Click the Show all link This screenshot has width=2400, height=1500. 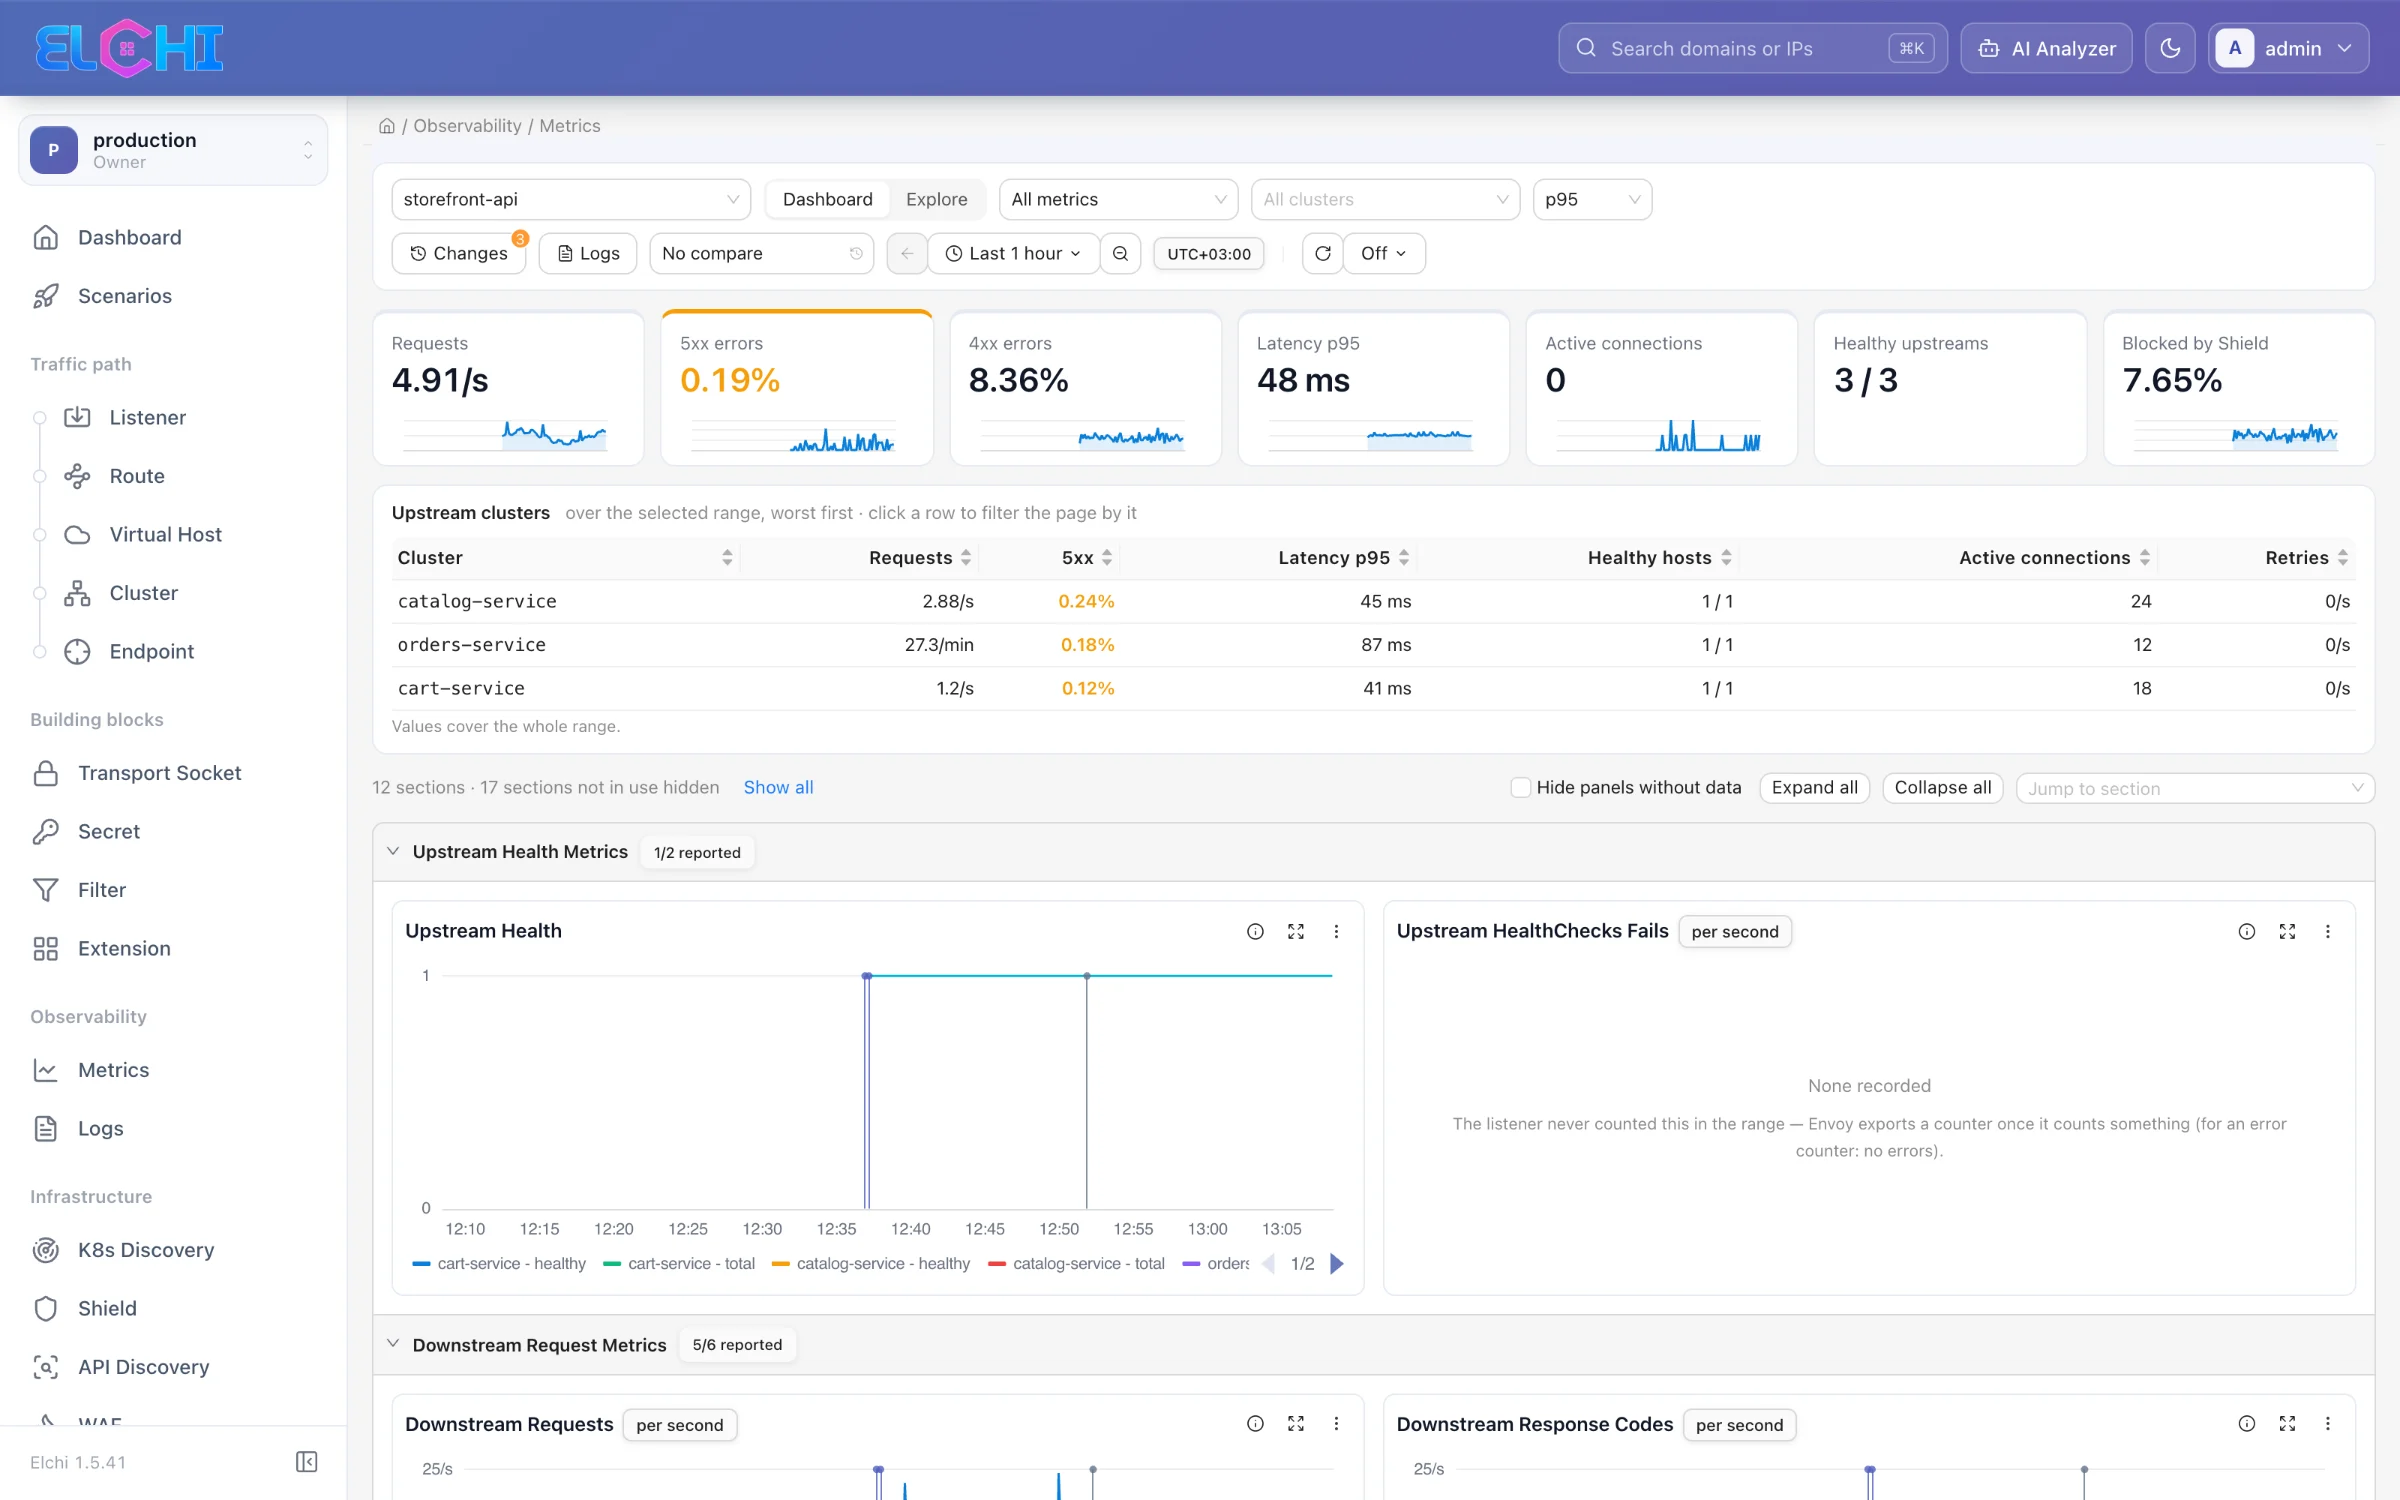click(x=778, y=788)
